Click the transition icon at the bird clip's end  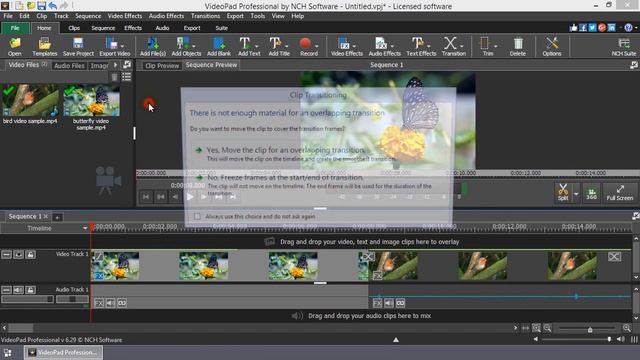coord(614,256)
